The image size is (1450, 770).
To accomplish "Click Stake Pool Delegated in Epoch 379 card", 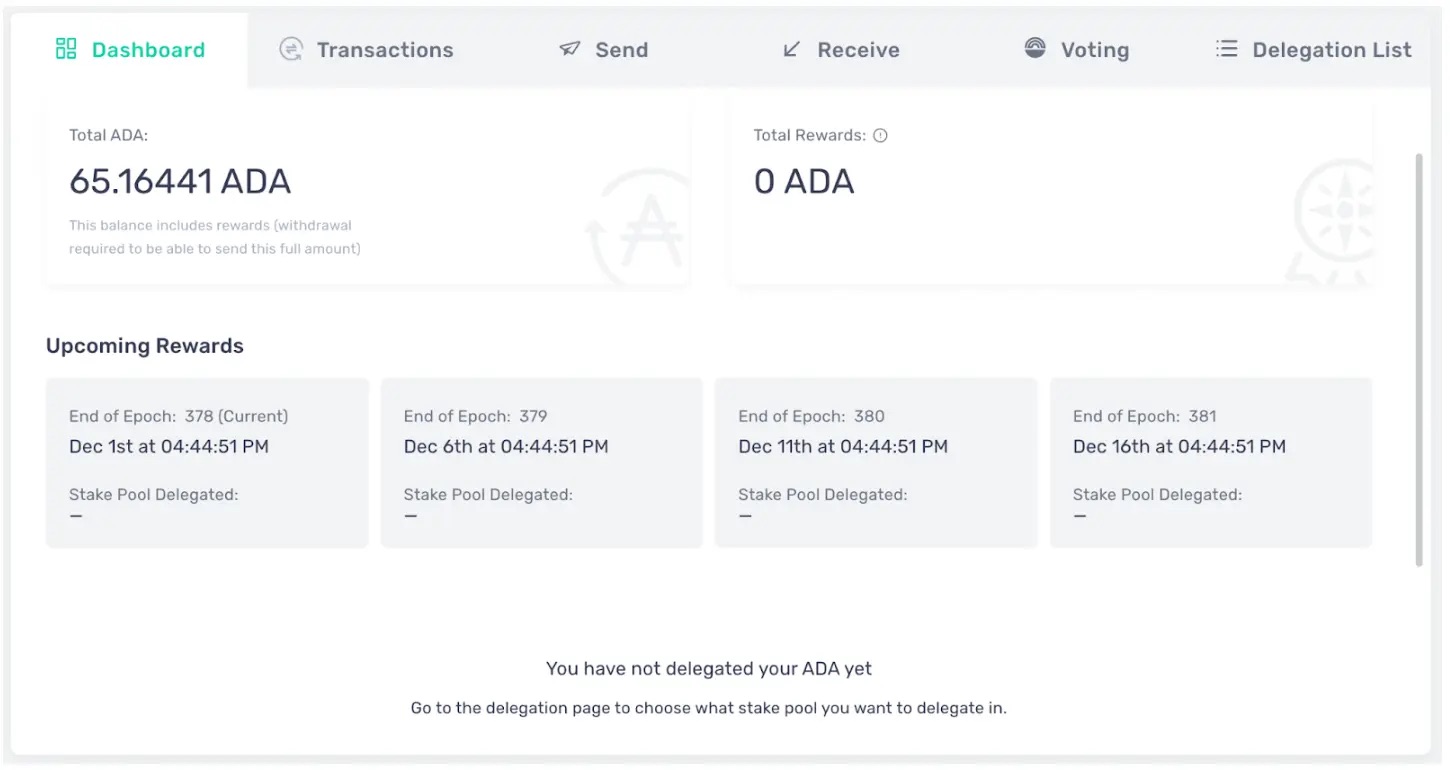I will [x=488, y=494].
